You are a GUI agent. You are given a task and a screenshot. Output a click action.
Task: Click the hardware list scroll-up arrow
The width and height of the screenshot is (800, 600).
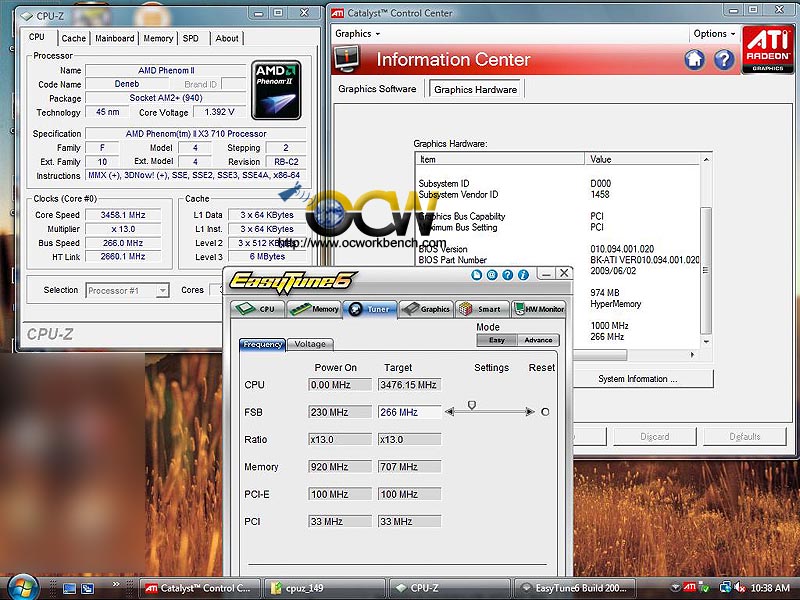(x=706, y=160)
